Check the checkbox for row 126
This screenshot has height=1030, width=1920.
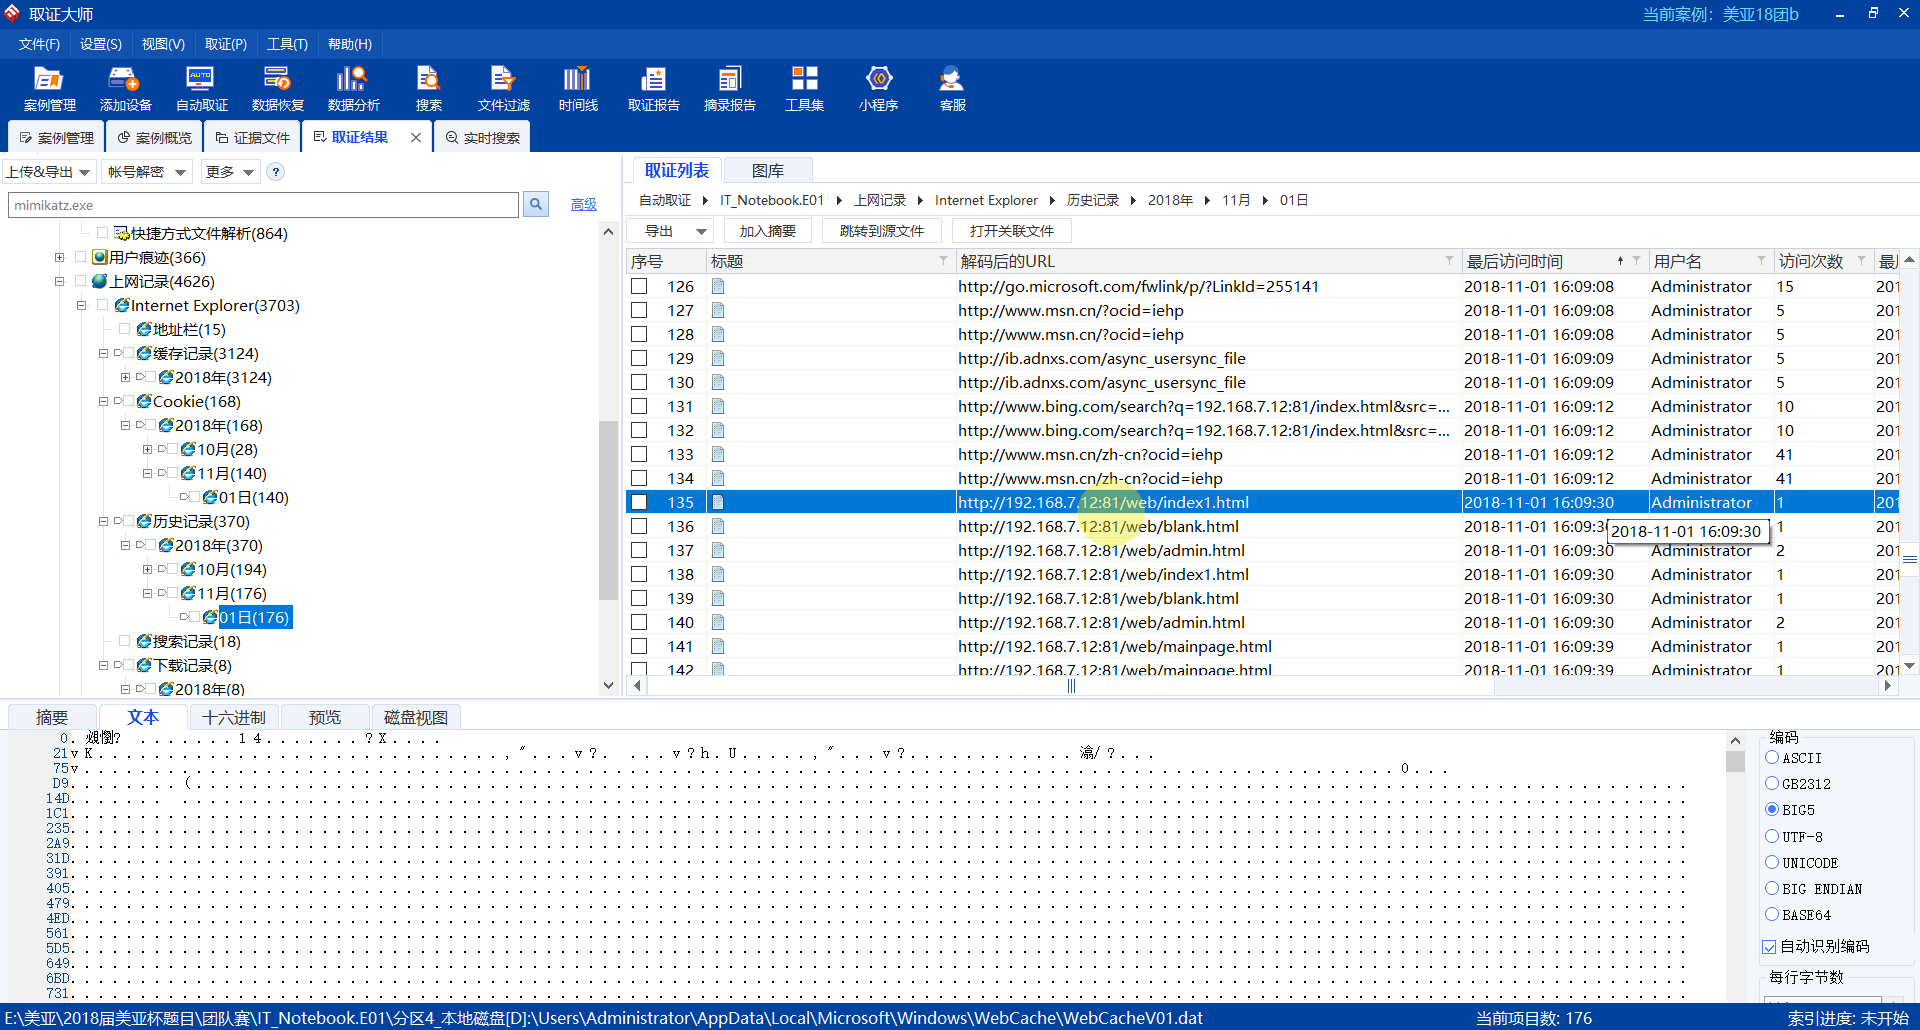(639, 286)
